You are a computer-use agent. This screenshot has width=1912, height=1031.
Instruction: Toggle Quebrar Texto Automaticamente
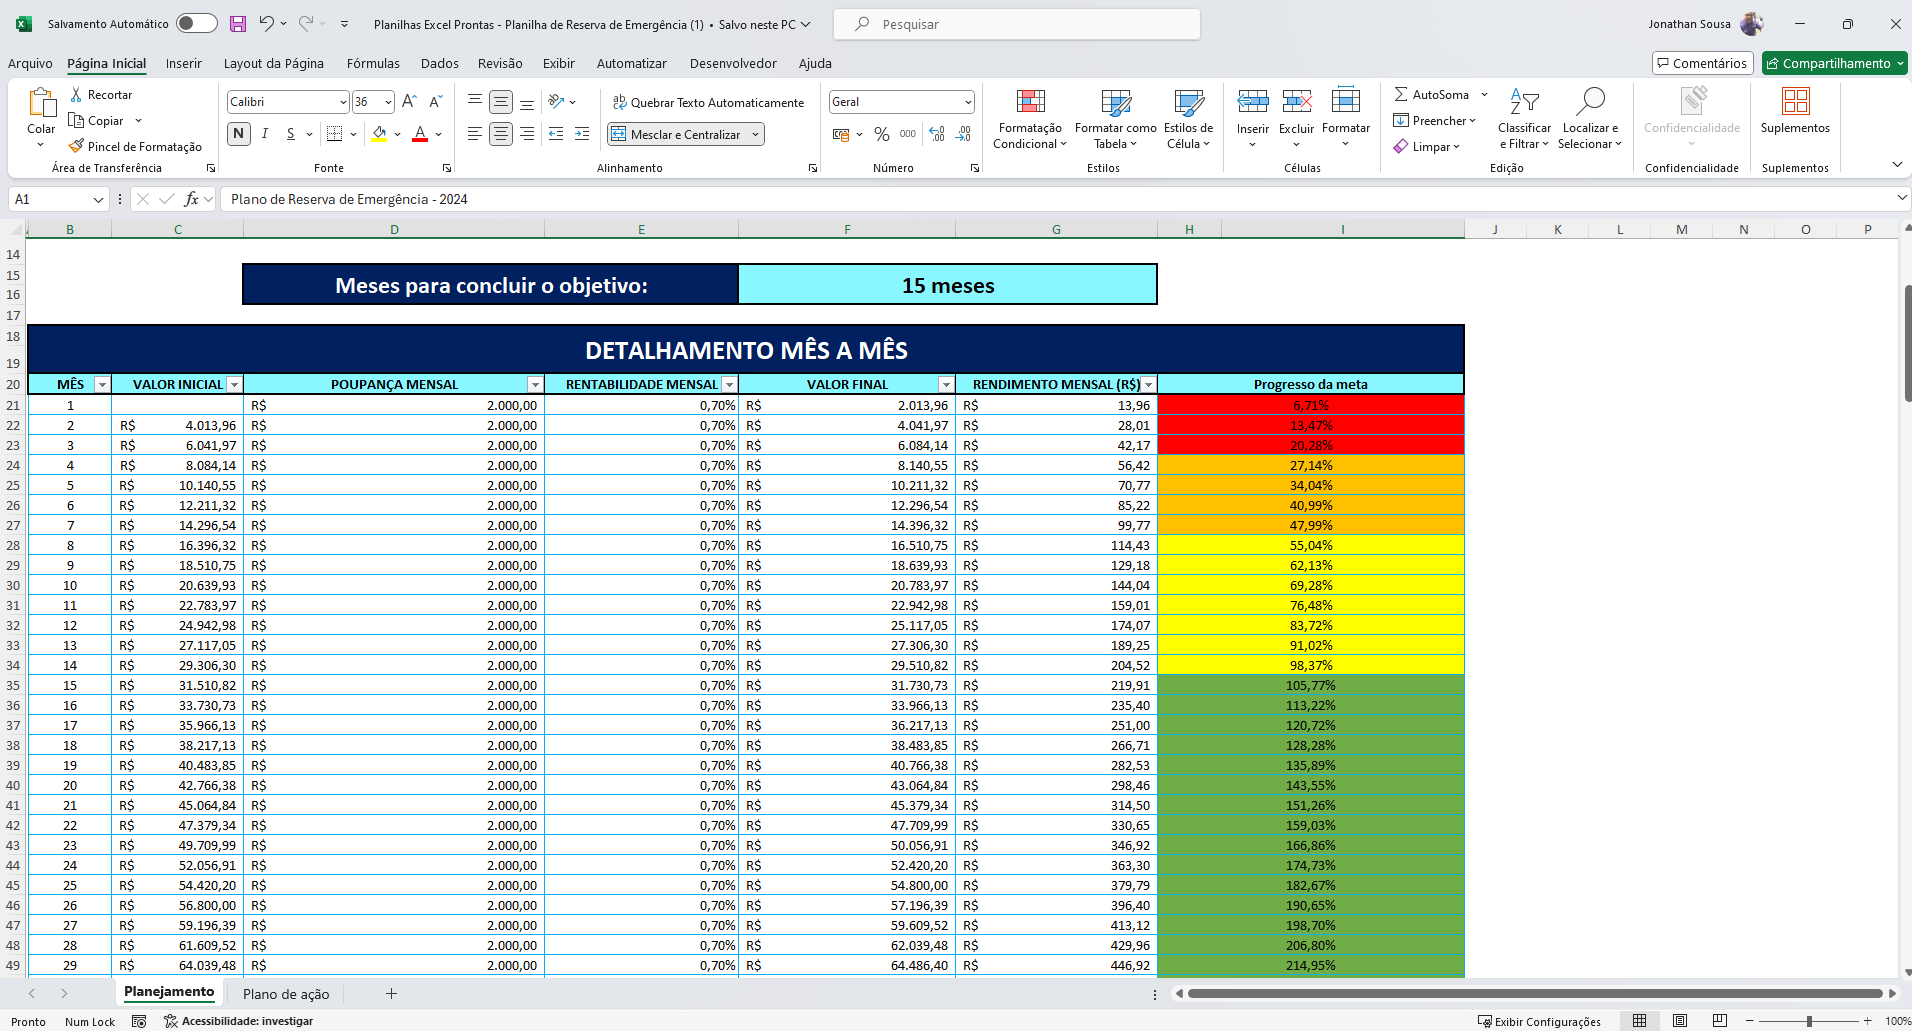708,102
